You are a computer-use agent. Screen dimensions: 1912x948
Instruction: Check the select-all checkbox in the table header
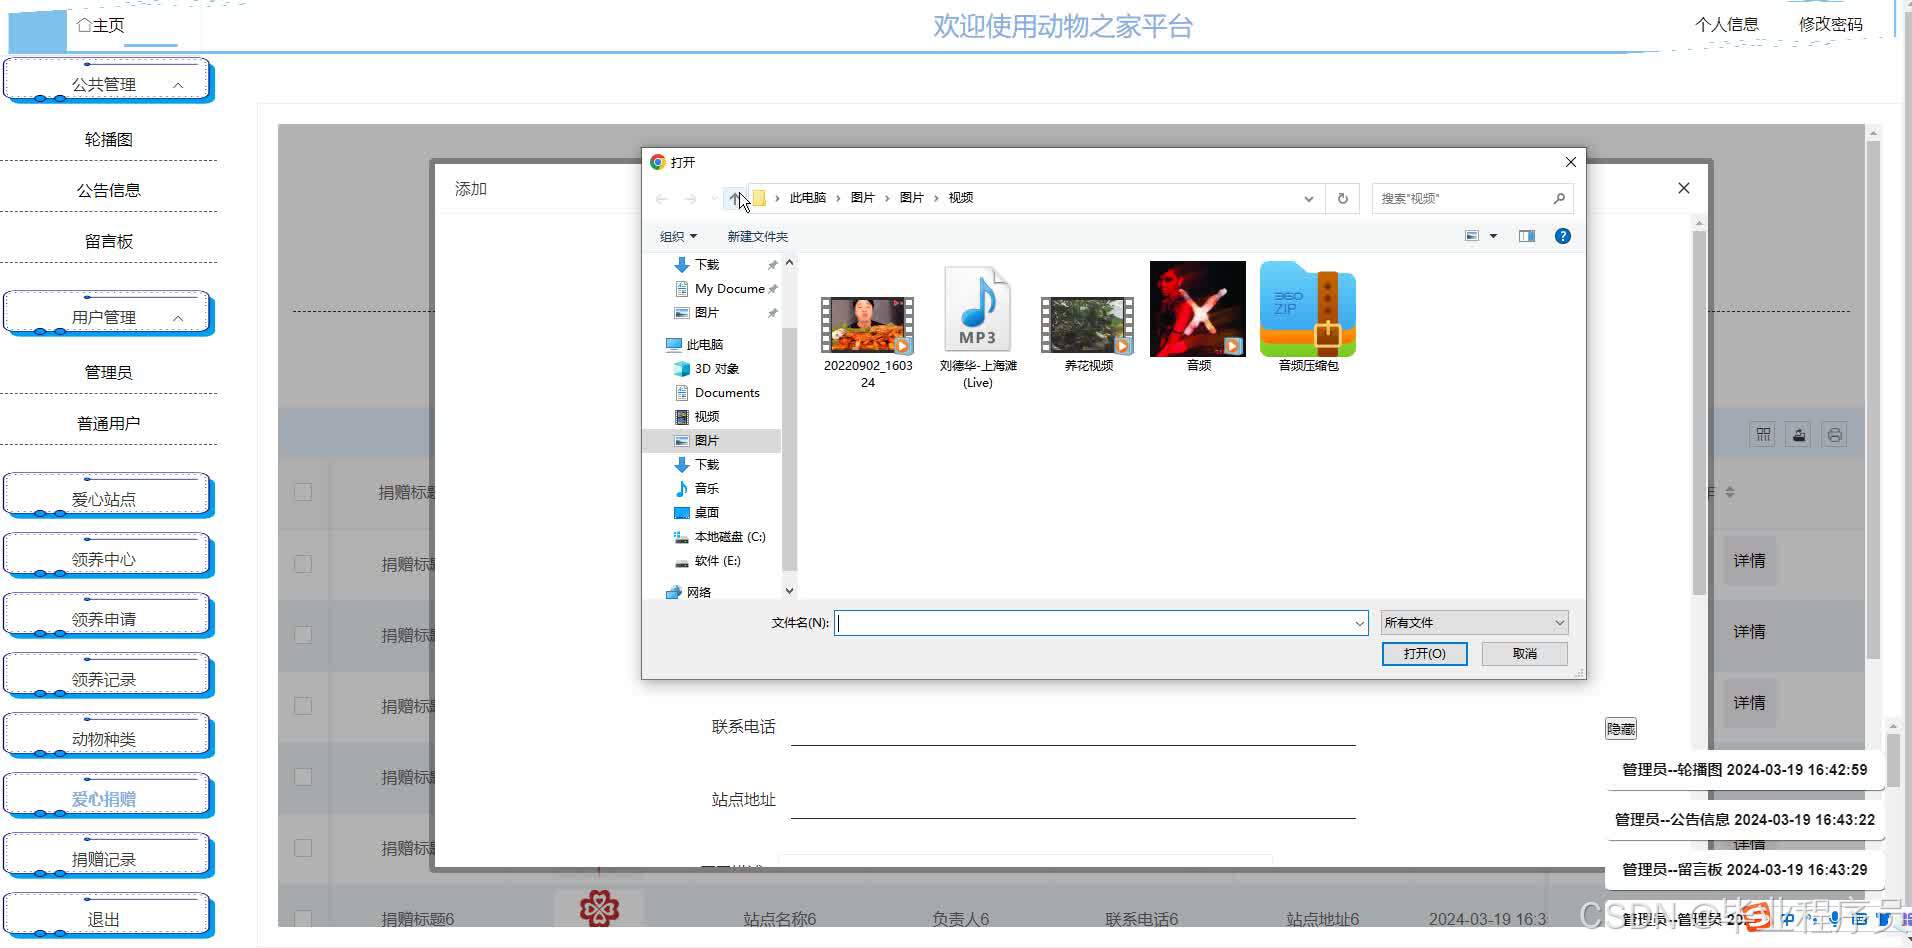[303, 432]
